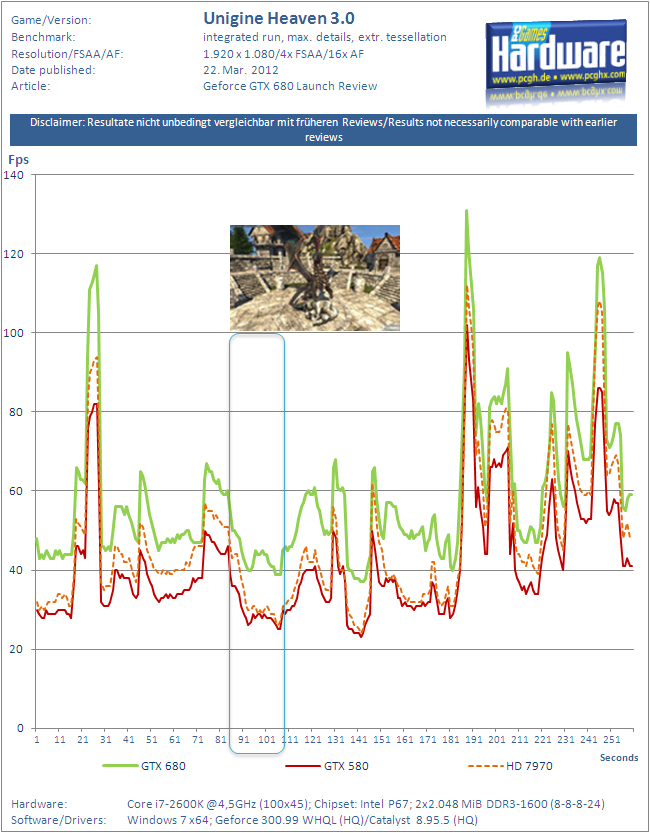Click the '80' y-axis label

pos(16,412)
